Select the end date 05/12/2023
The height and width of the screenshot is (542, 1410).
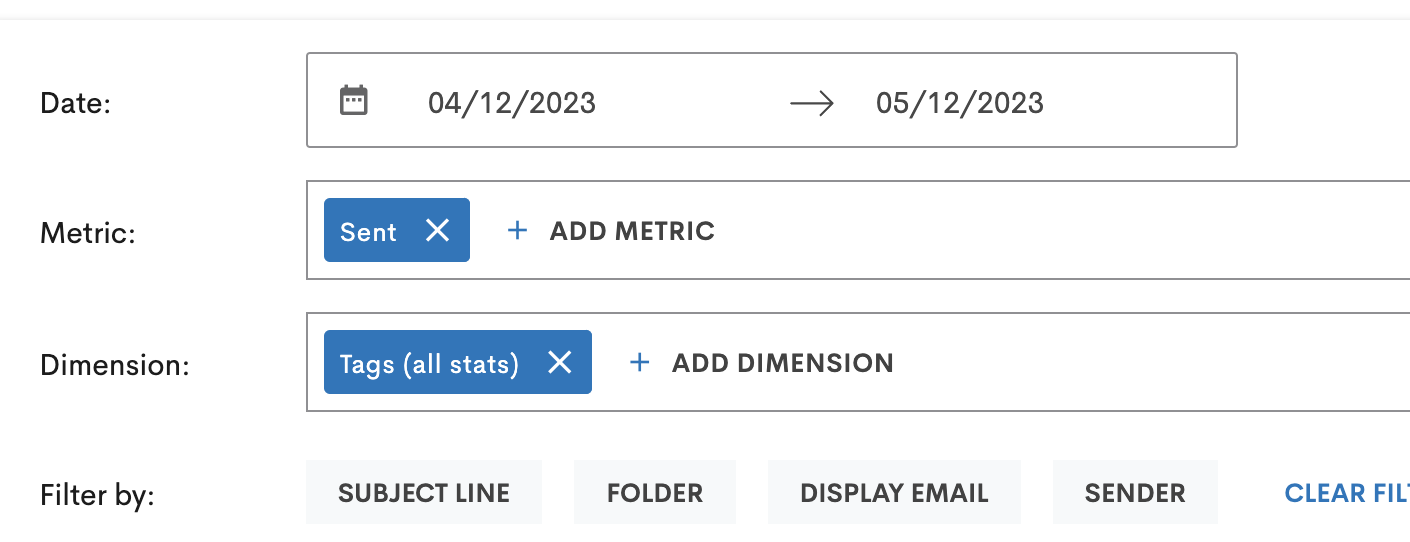point(960,103)
